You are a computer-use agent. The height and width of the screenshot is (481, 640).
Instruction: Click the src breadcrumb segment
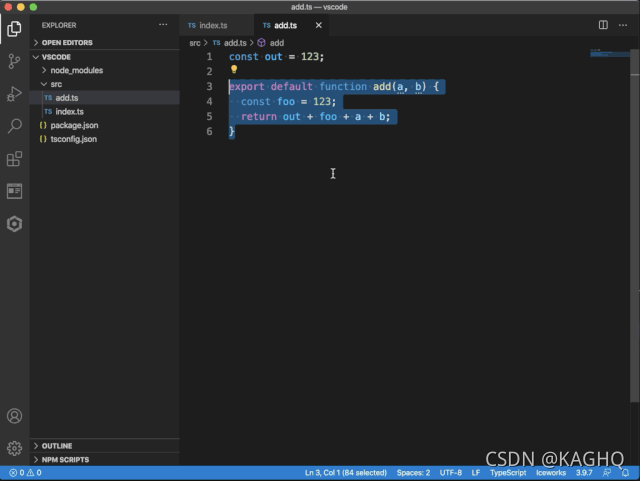pyautogui.click(x=195, y=43)
